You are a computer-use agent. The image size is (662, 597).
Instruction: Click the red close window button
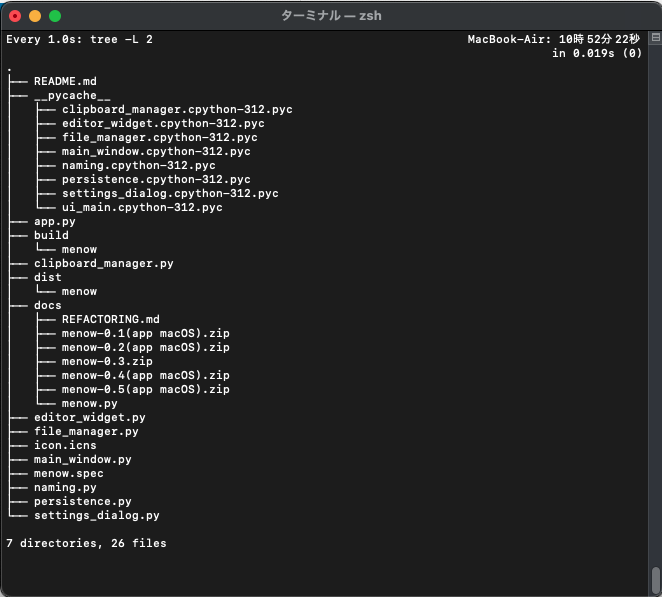[x=15, y=16]
